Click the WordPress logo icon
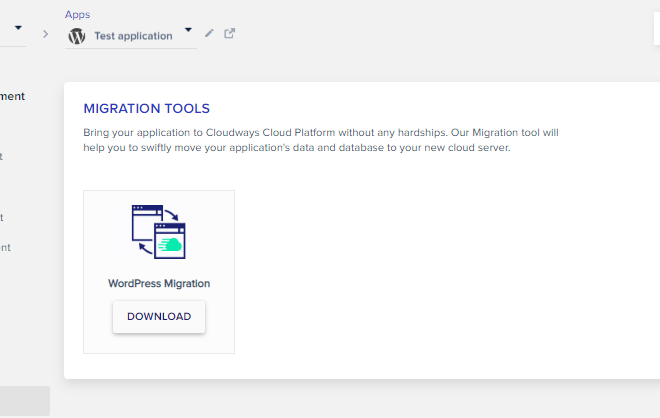 tap(77, 36)
